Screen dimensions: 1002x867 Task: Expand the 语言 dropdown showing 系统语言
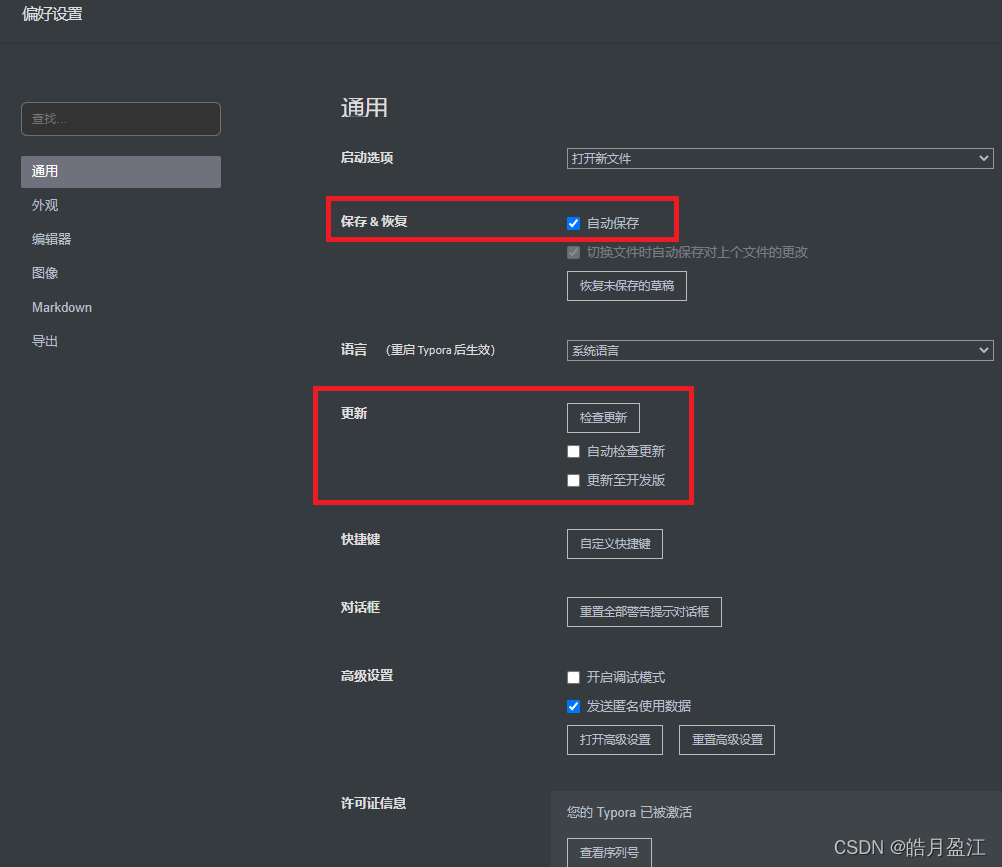click(780, 350)
